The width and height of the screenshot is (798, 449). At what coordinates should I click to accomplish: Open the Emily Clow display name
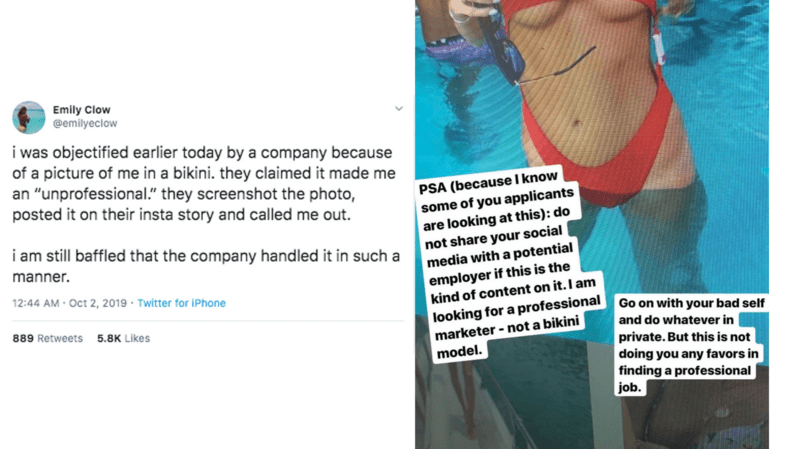pos(81,109)
